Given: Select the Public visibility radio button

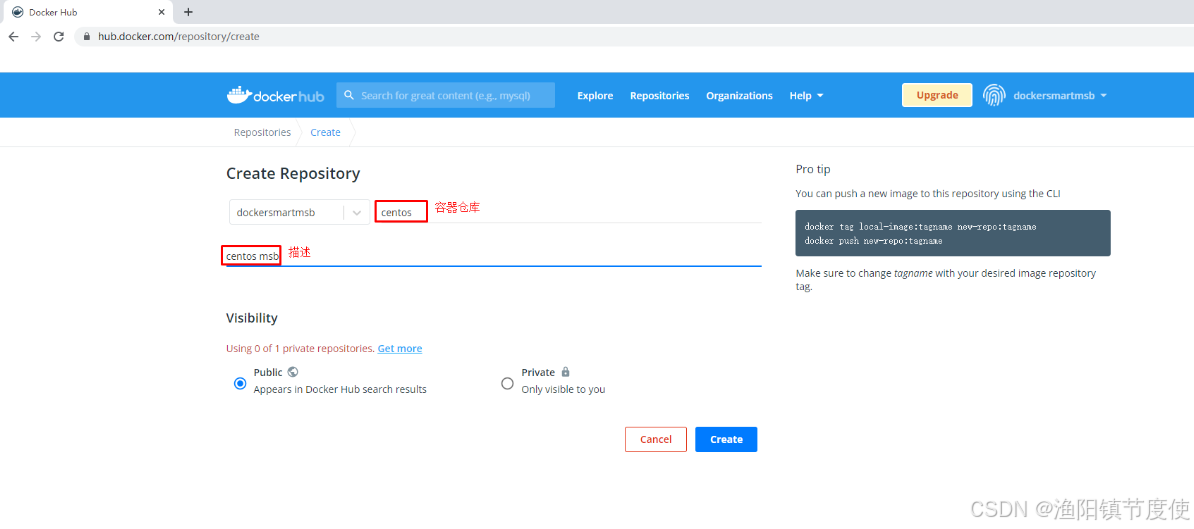Looking at the screenshot, I should (x=240, y=384).
